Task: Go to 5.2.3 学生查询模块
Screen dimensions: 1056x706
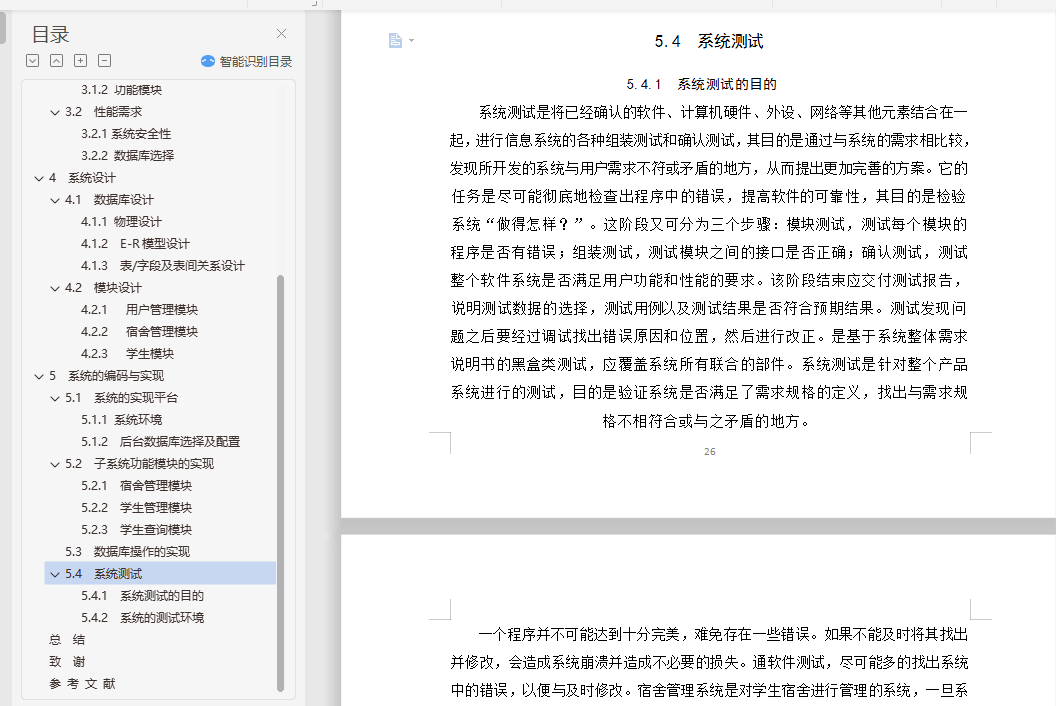Action: [x=137, y=530]
